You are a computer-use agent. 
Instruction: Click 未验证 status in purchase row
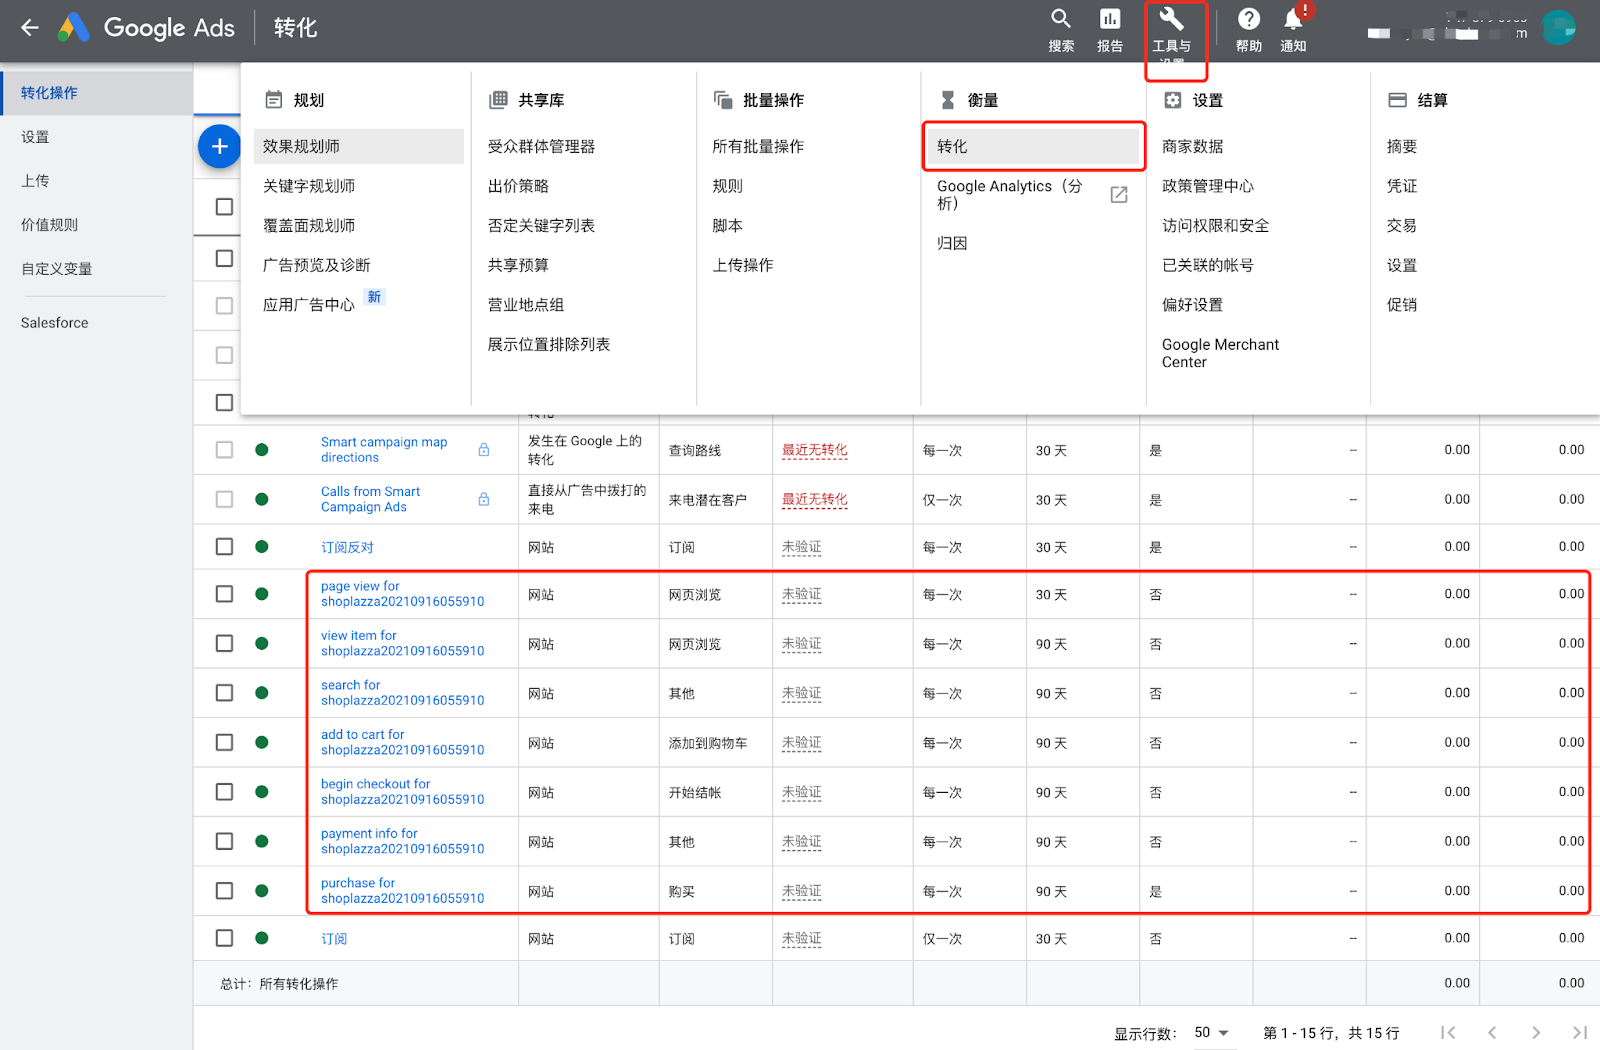pyautogui.click(x=802, y=891)
